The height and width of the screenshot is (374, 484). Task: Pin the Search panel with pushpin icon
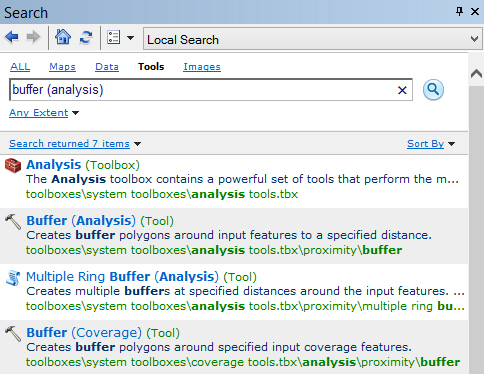[x=459, y=12]
